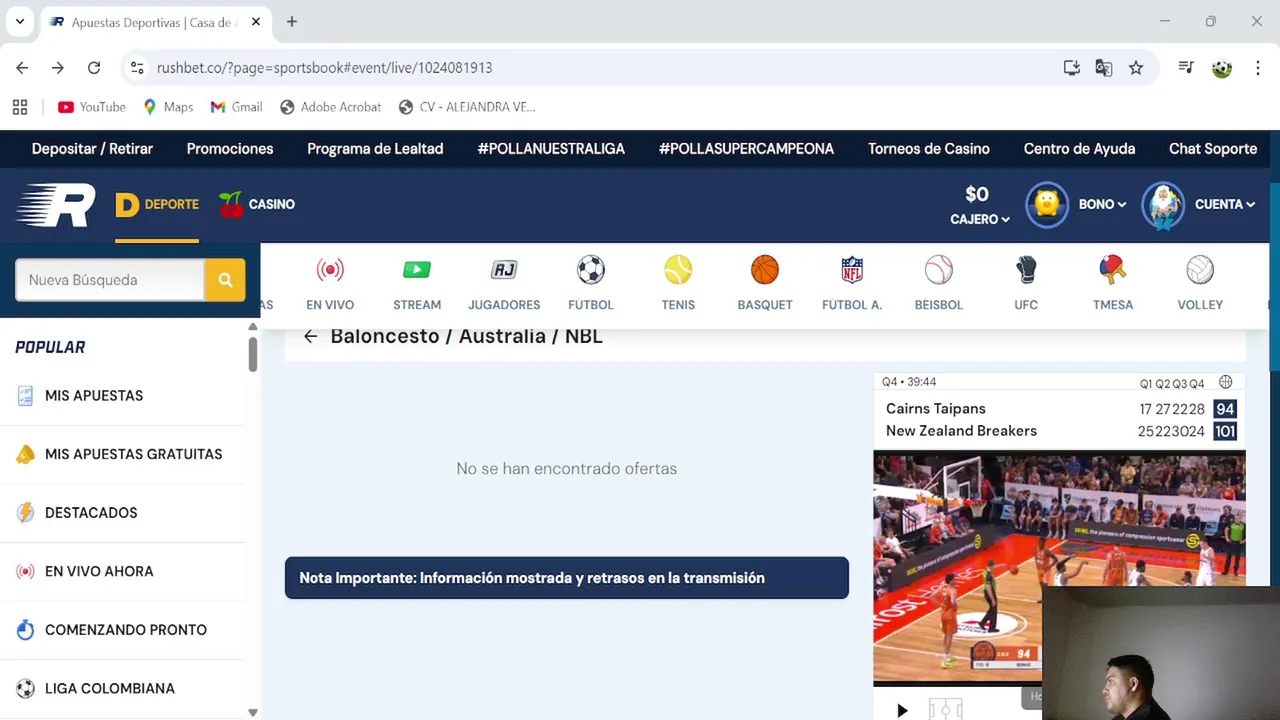The width and height of the screenshot is (1280, 720).
Task: Open the Promociones menu item
Action: coord(230,149)
